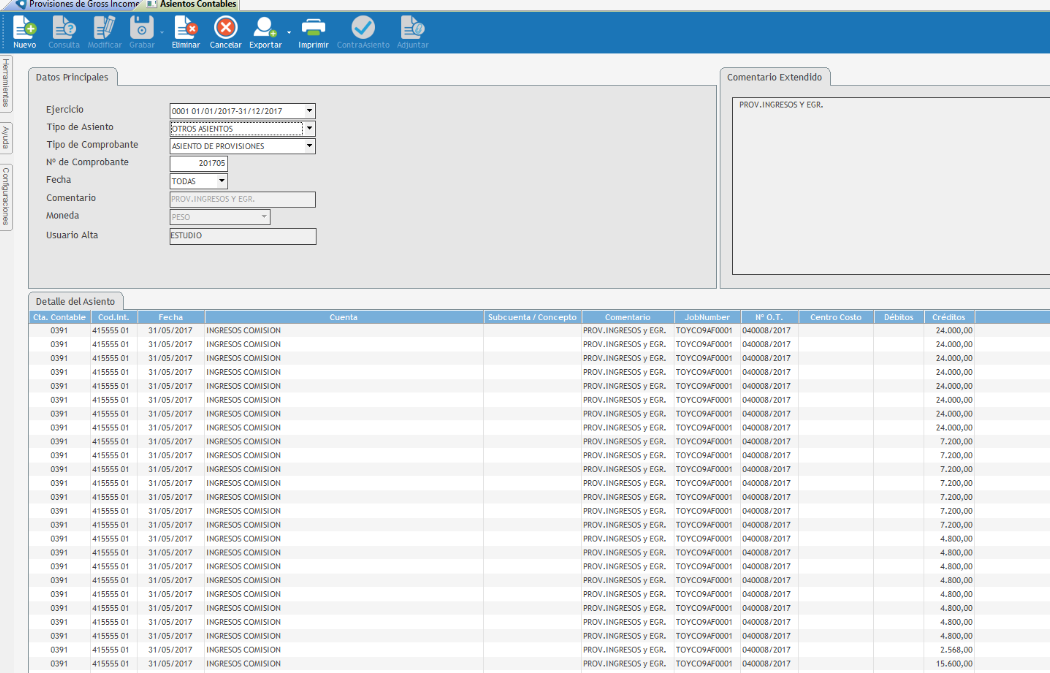Open the Configuraciones side panel tab
The height and width of the screenshot is (673, 1050).
6,196
